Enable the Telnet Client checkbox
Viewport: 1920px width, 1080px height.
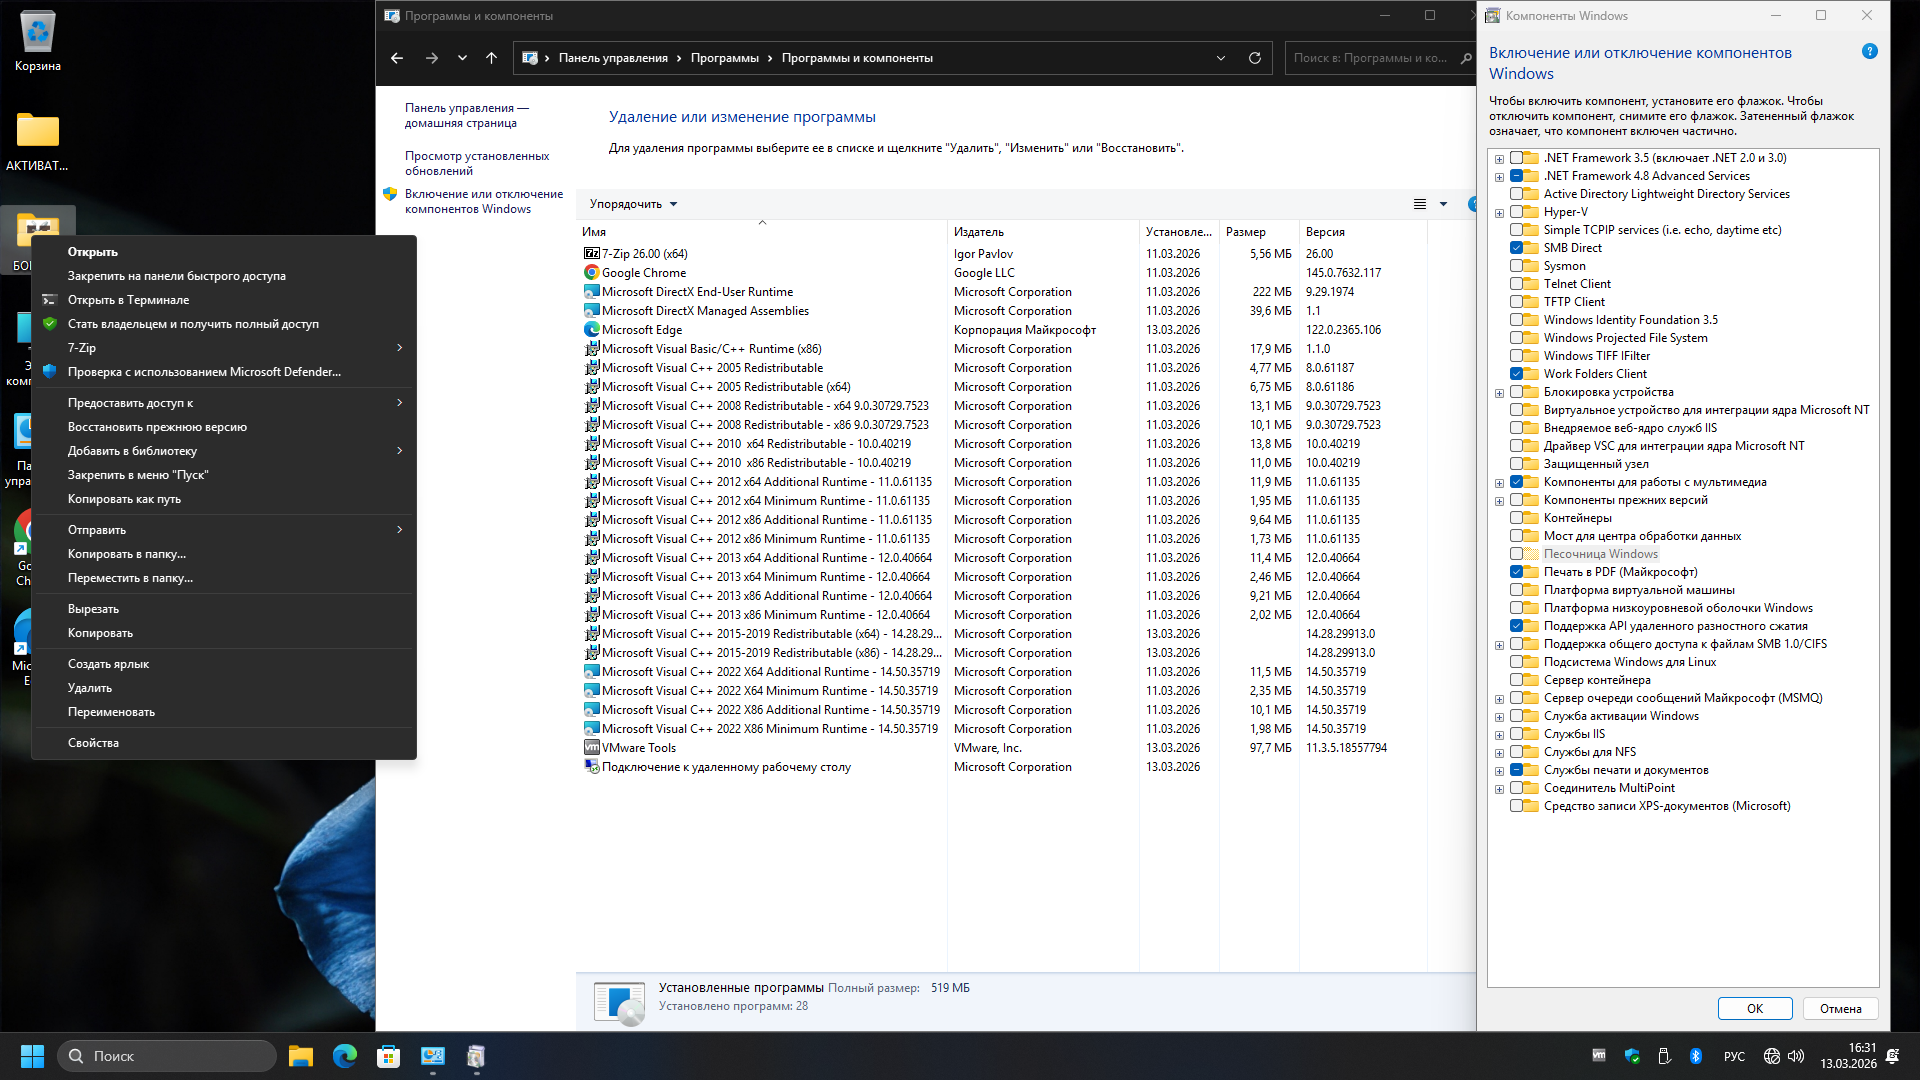coord(1516,284)
